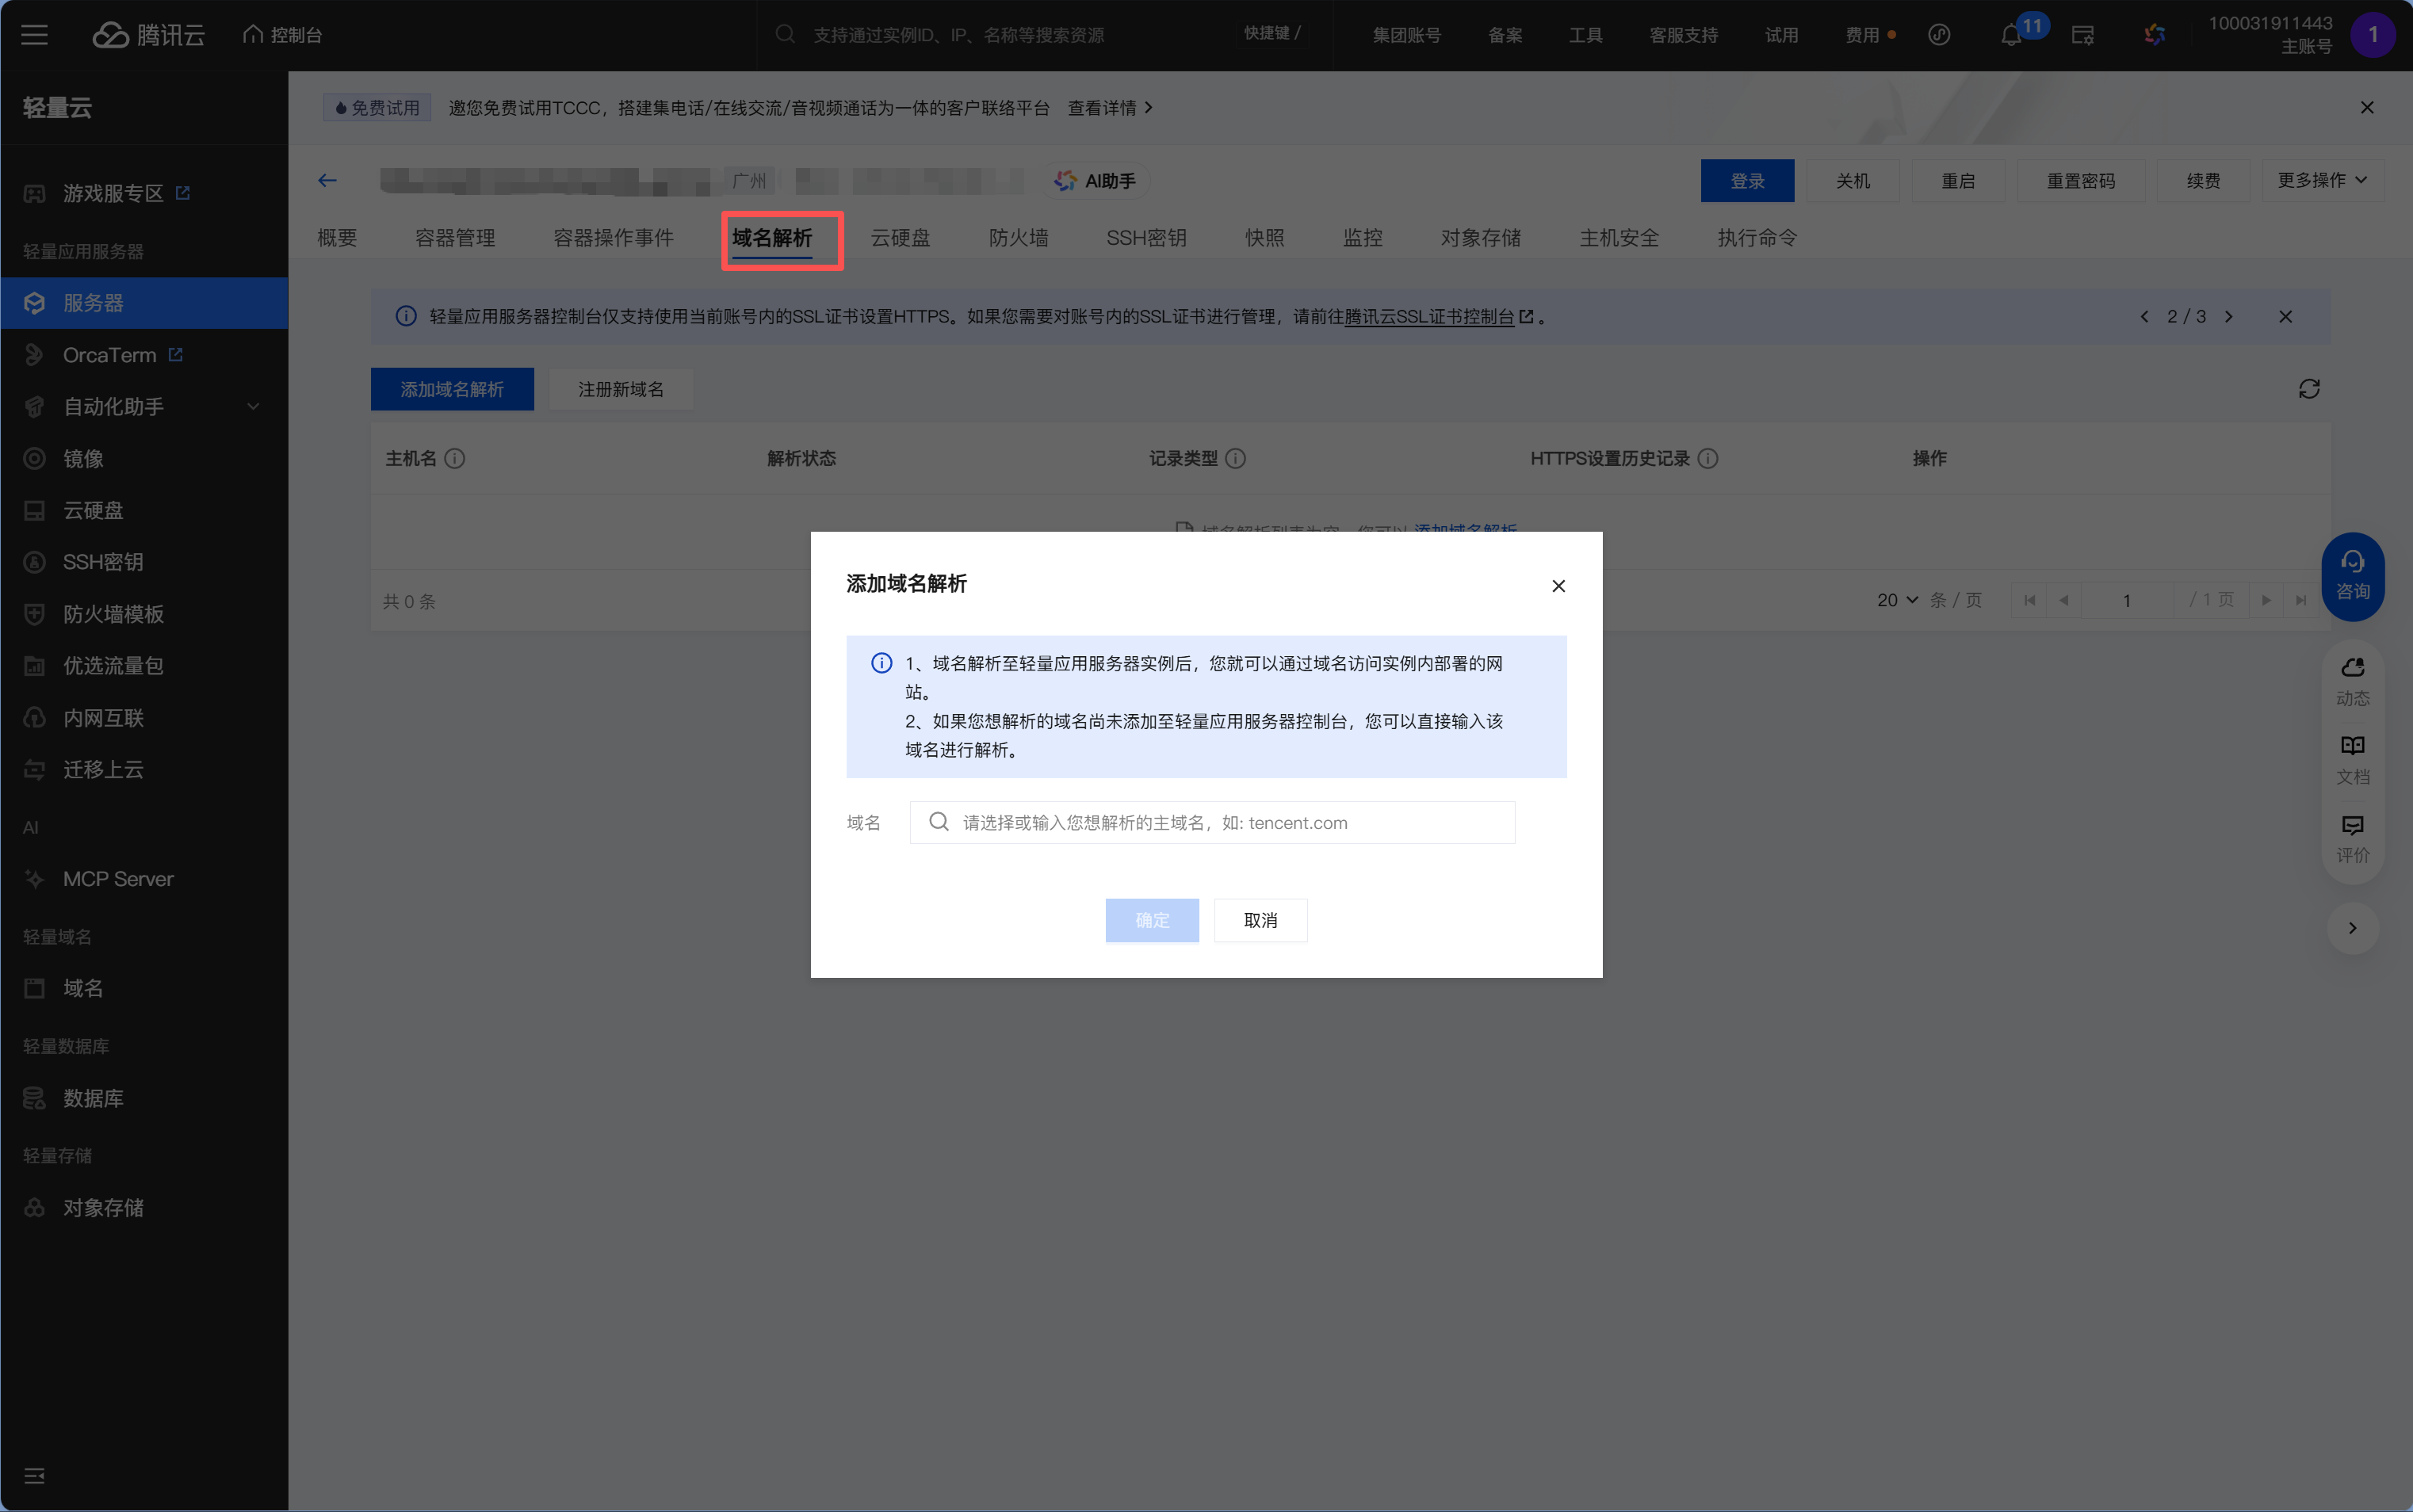2413x1512 pixels.
Task: Click the 腾讯云 logo
Action: (x=148, y=34)
